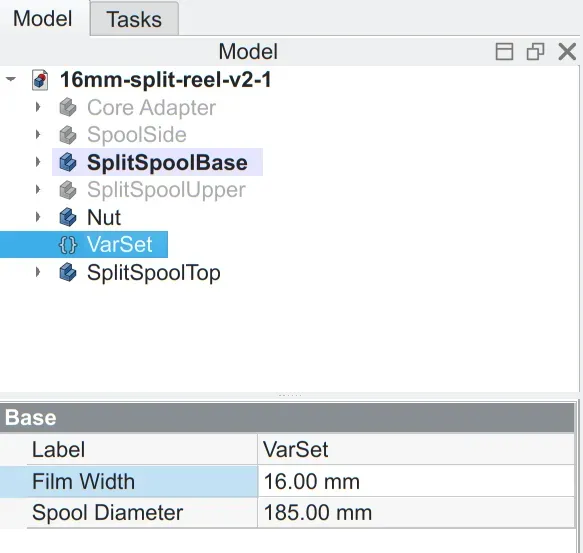Select the SpoolSide tree item

click(x=136, y=135)
